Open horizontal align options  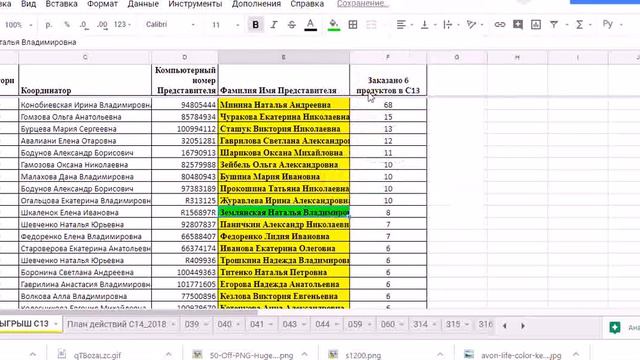pos(404,25)
